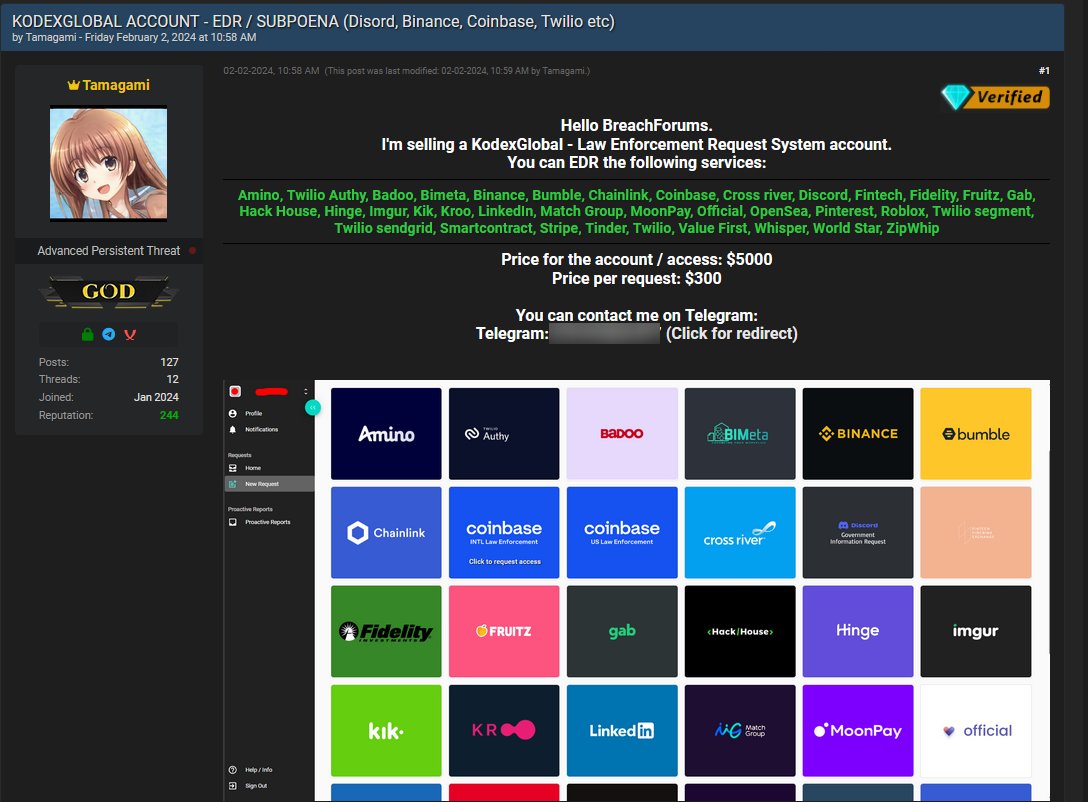Click the thread title heading
This screenshot has height=802, width=1088.
tap(313, 22)
